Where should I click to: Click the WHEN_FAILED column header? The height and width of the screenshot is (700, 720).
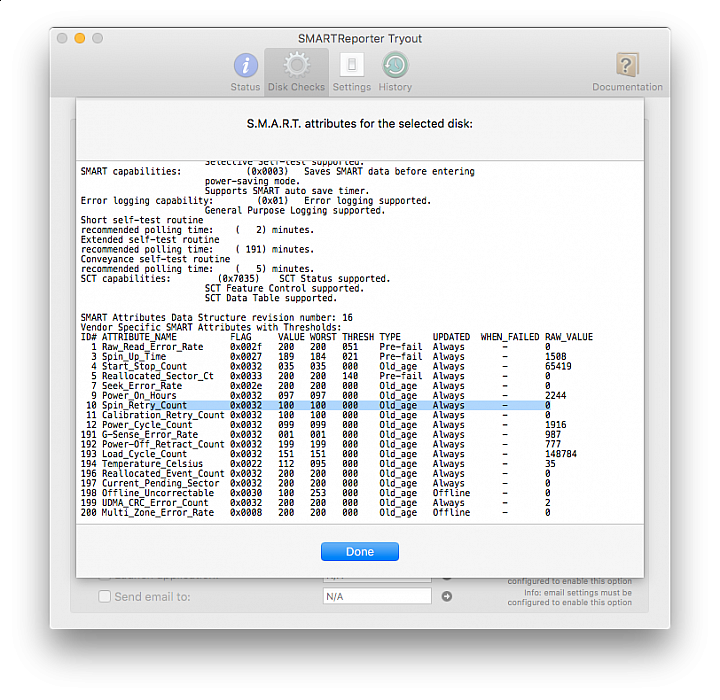pyautogui.click(x=510, y=337)
